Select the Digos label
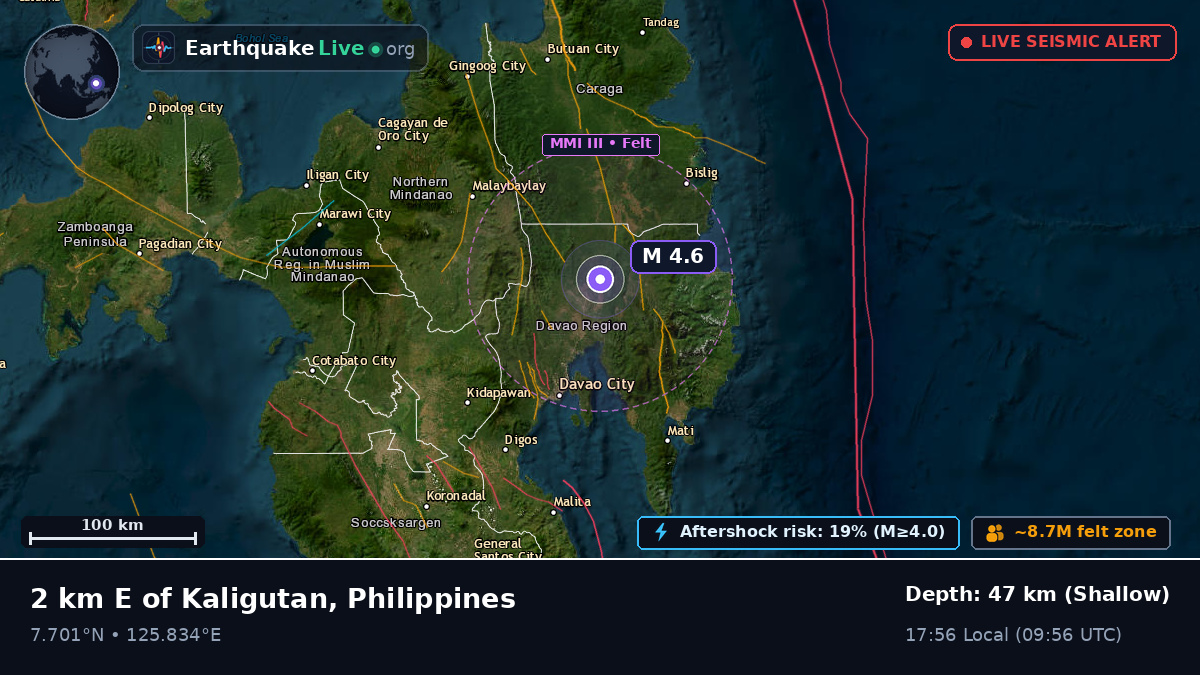 point(521,440)
